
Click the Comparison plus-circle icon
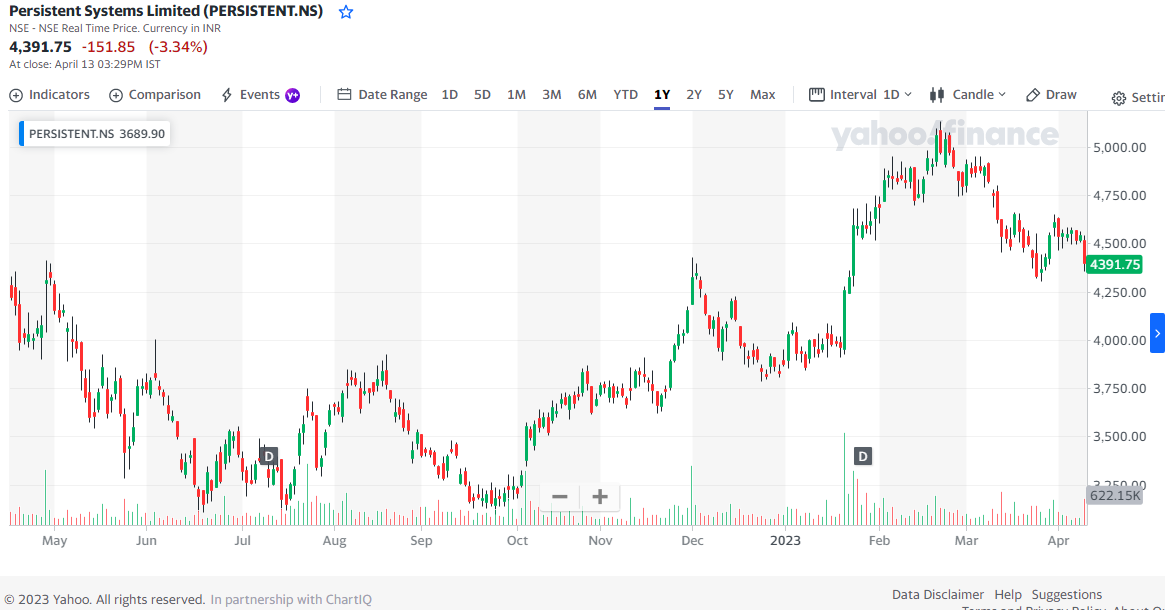click(x=116, y=95)
